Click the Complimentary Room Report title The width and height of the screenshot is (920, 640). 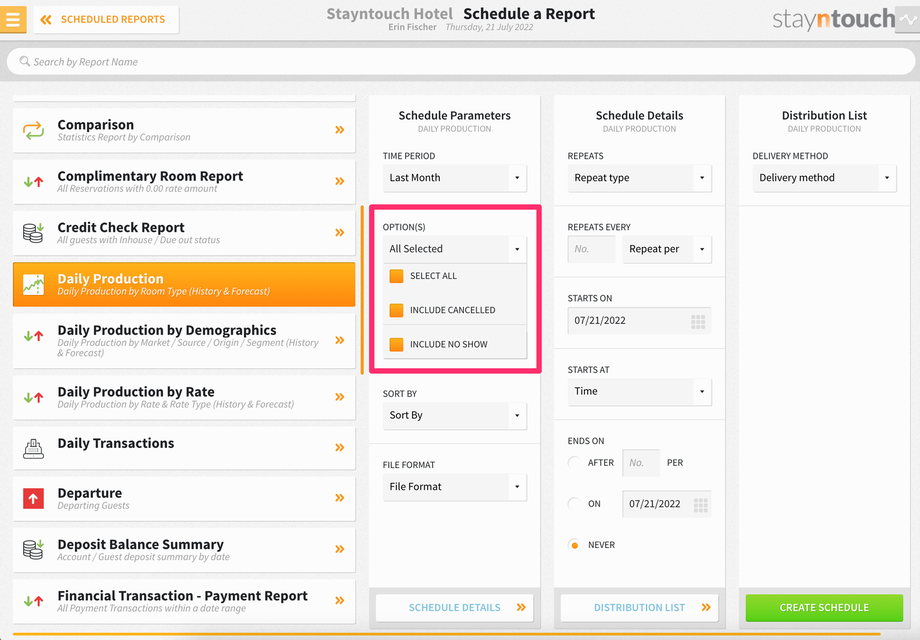pos(150,176)
